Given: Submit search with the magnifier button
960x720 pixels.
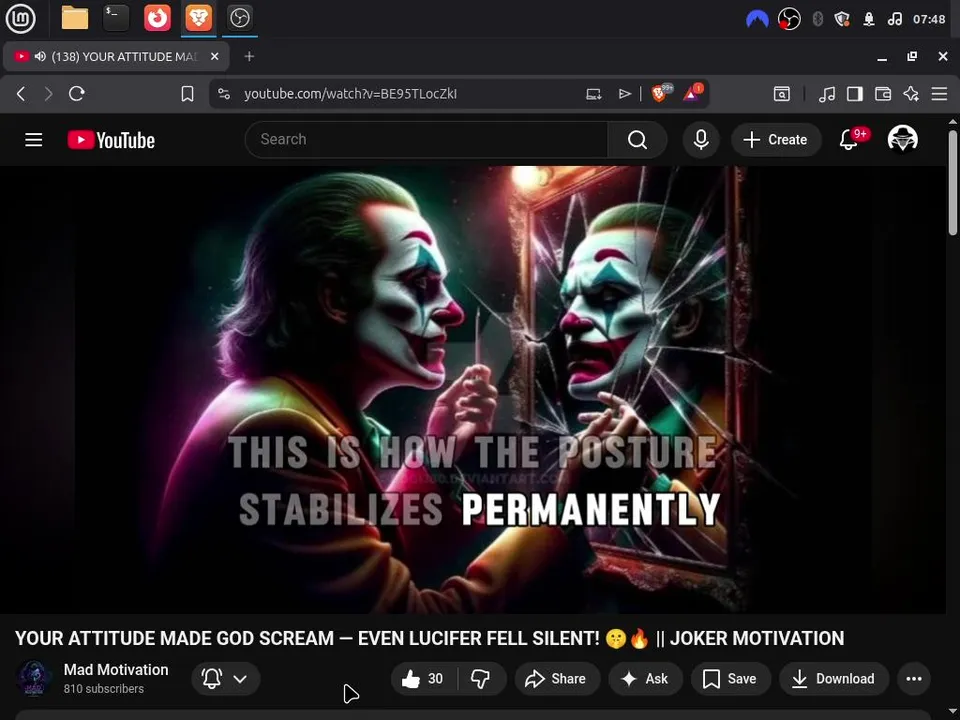Looking at the screenshot, I should 637,140.
